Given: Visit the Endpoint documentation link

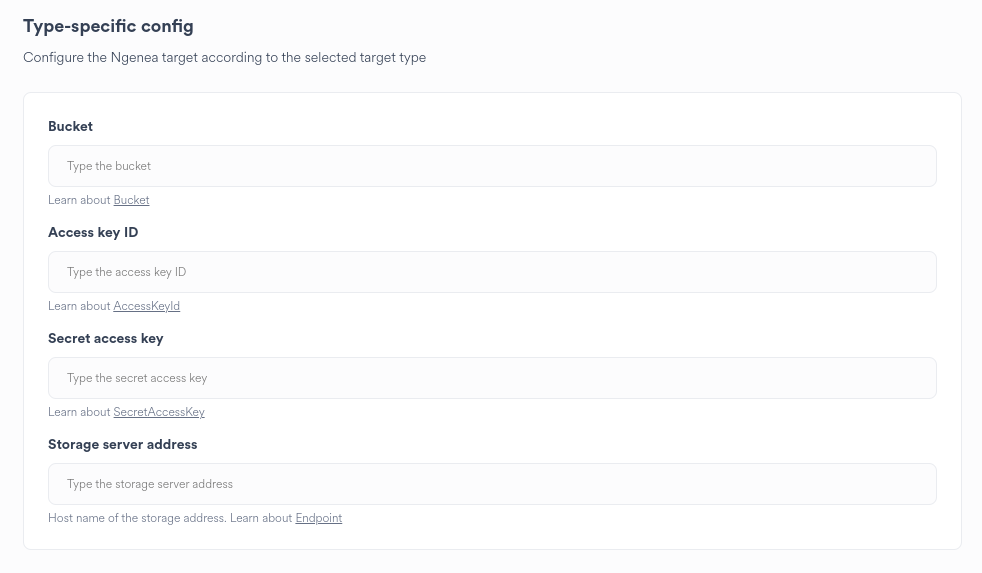Looking at the screenshot, I should point(318,518).
